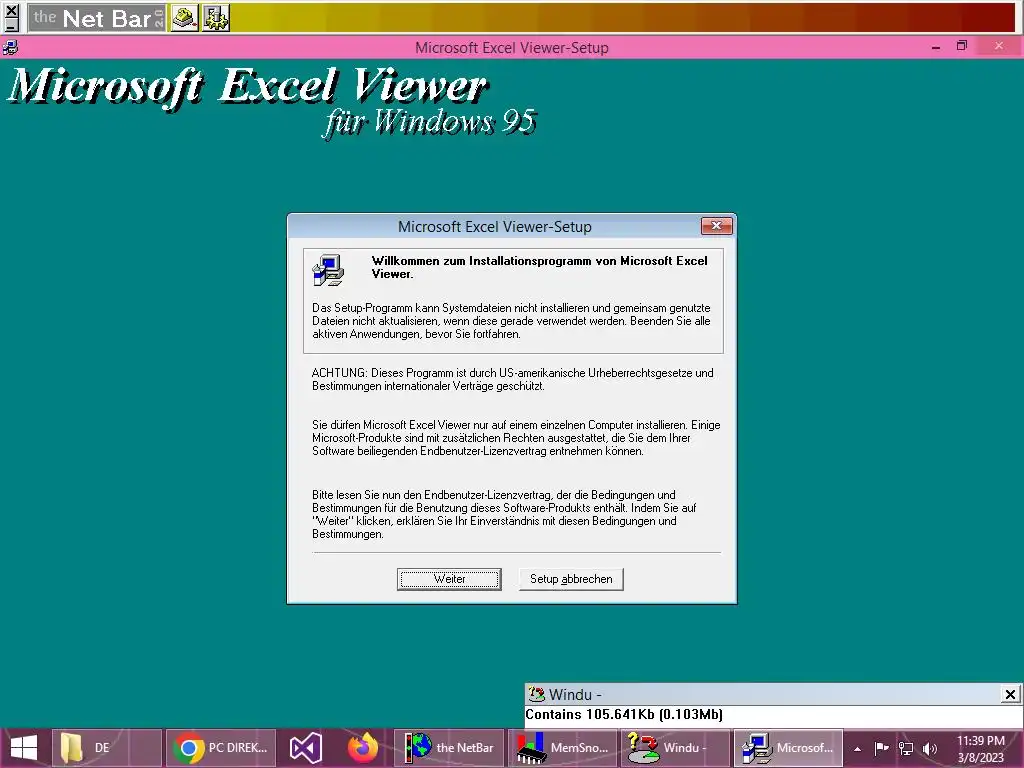Click the 'ACHTUNG: Dieses Programm' warning paragraph
1024x768 pixels.
click(512, 379)
